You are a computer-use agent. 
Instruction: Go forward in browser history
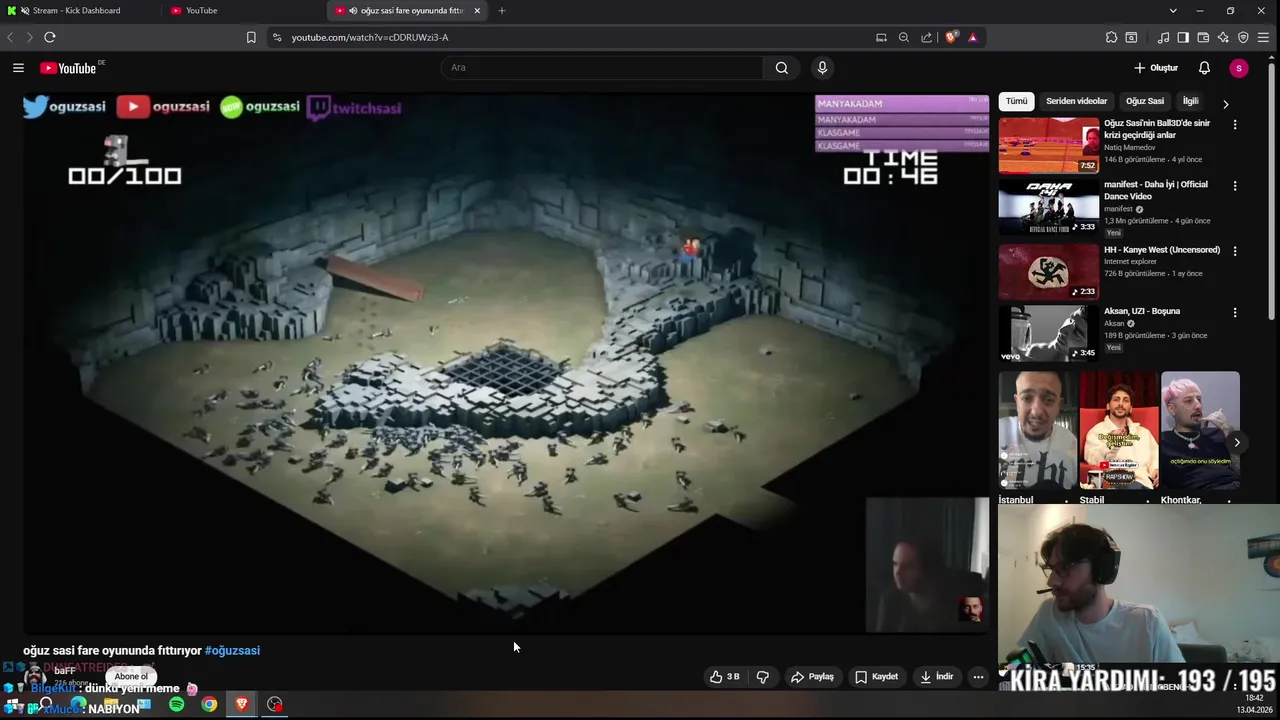(x=29, y=37)
